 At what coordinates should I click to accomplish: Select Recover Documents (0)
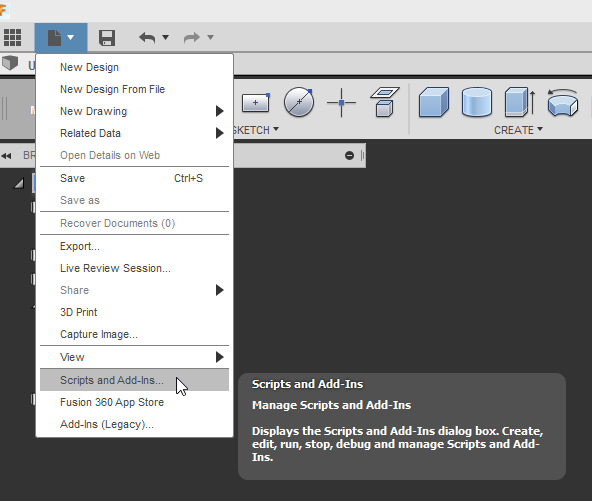click(134, 223)
